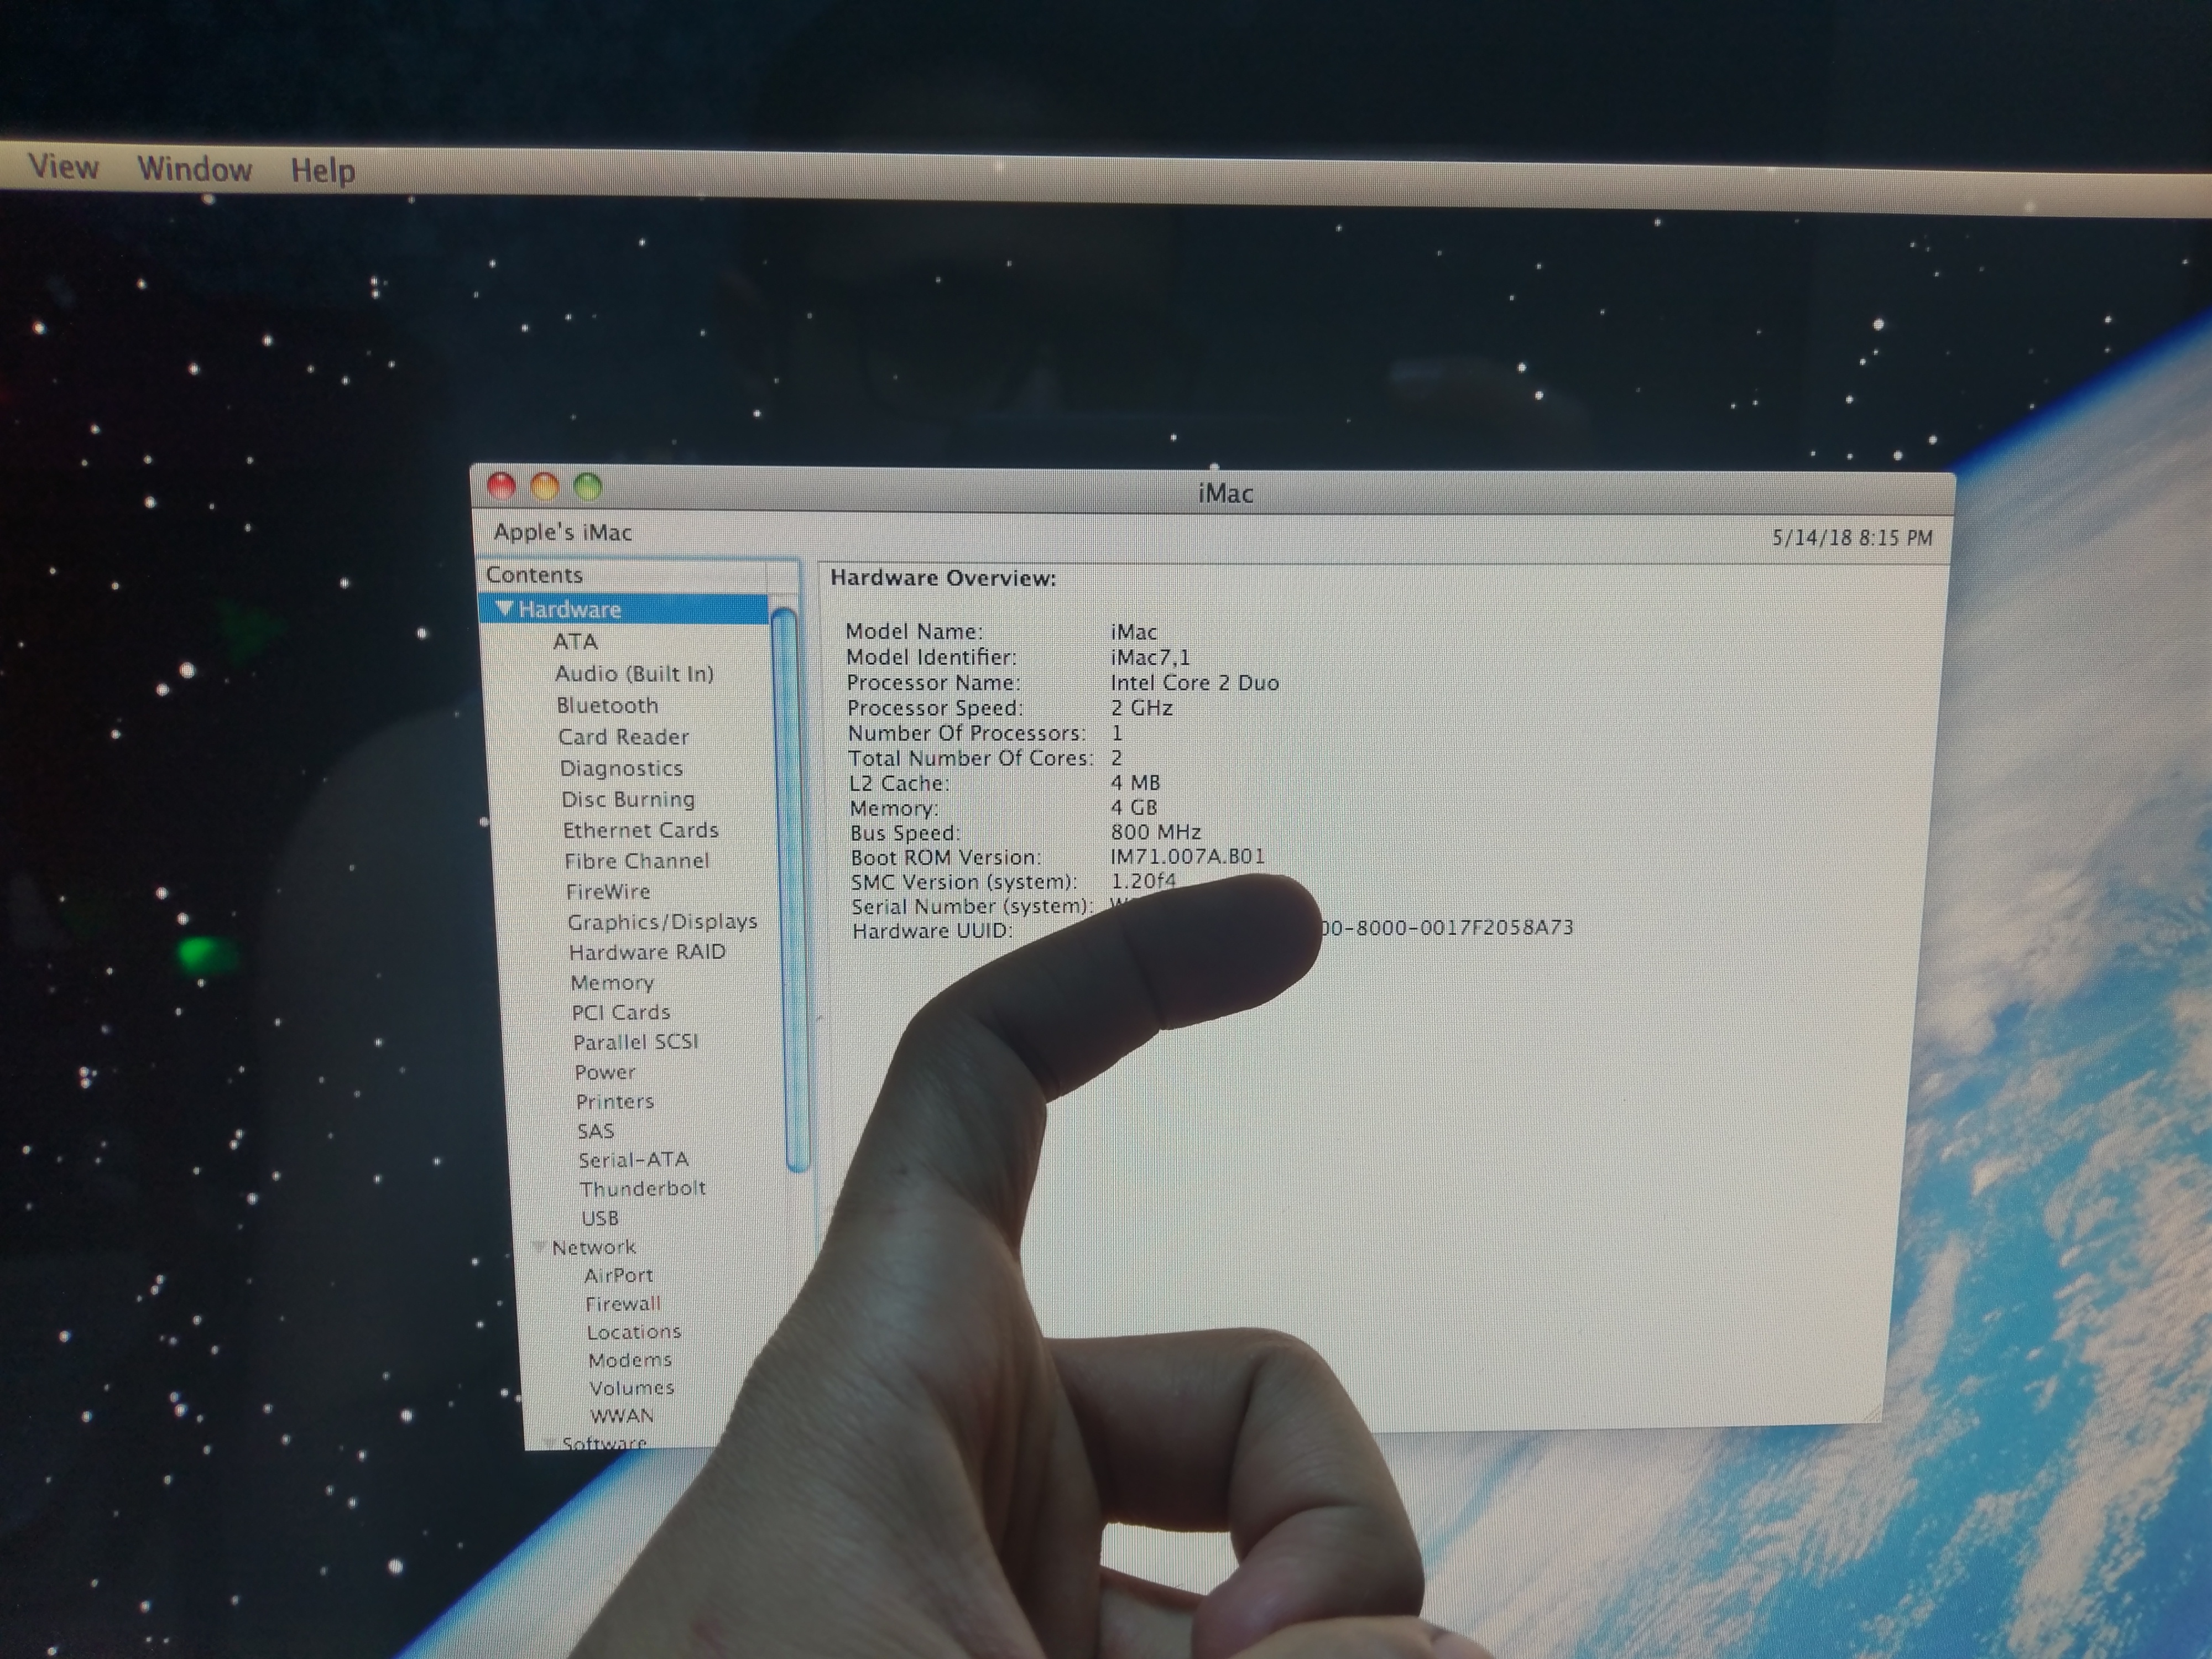Close the iMac window with the red button
Image resolution: width=2212 pixels, height=1659 pixels.
pyautogui.click(x=501, y=486)
